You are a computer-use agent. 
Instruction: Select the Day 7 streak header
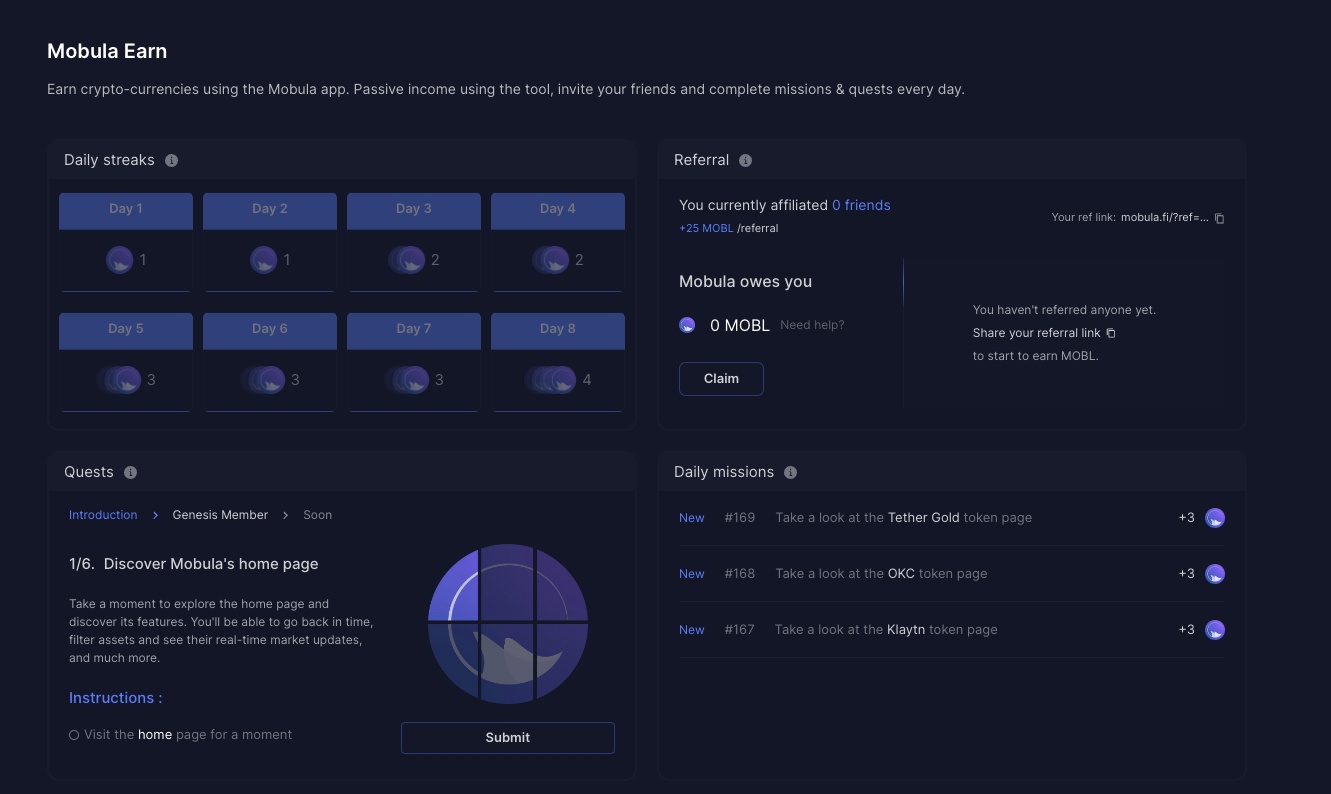pos(414,330)
